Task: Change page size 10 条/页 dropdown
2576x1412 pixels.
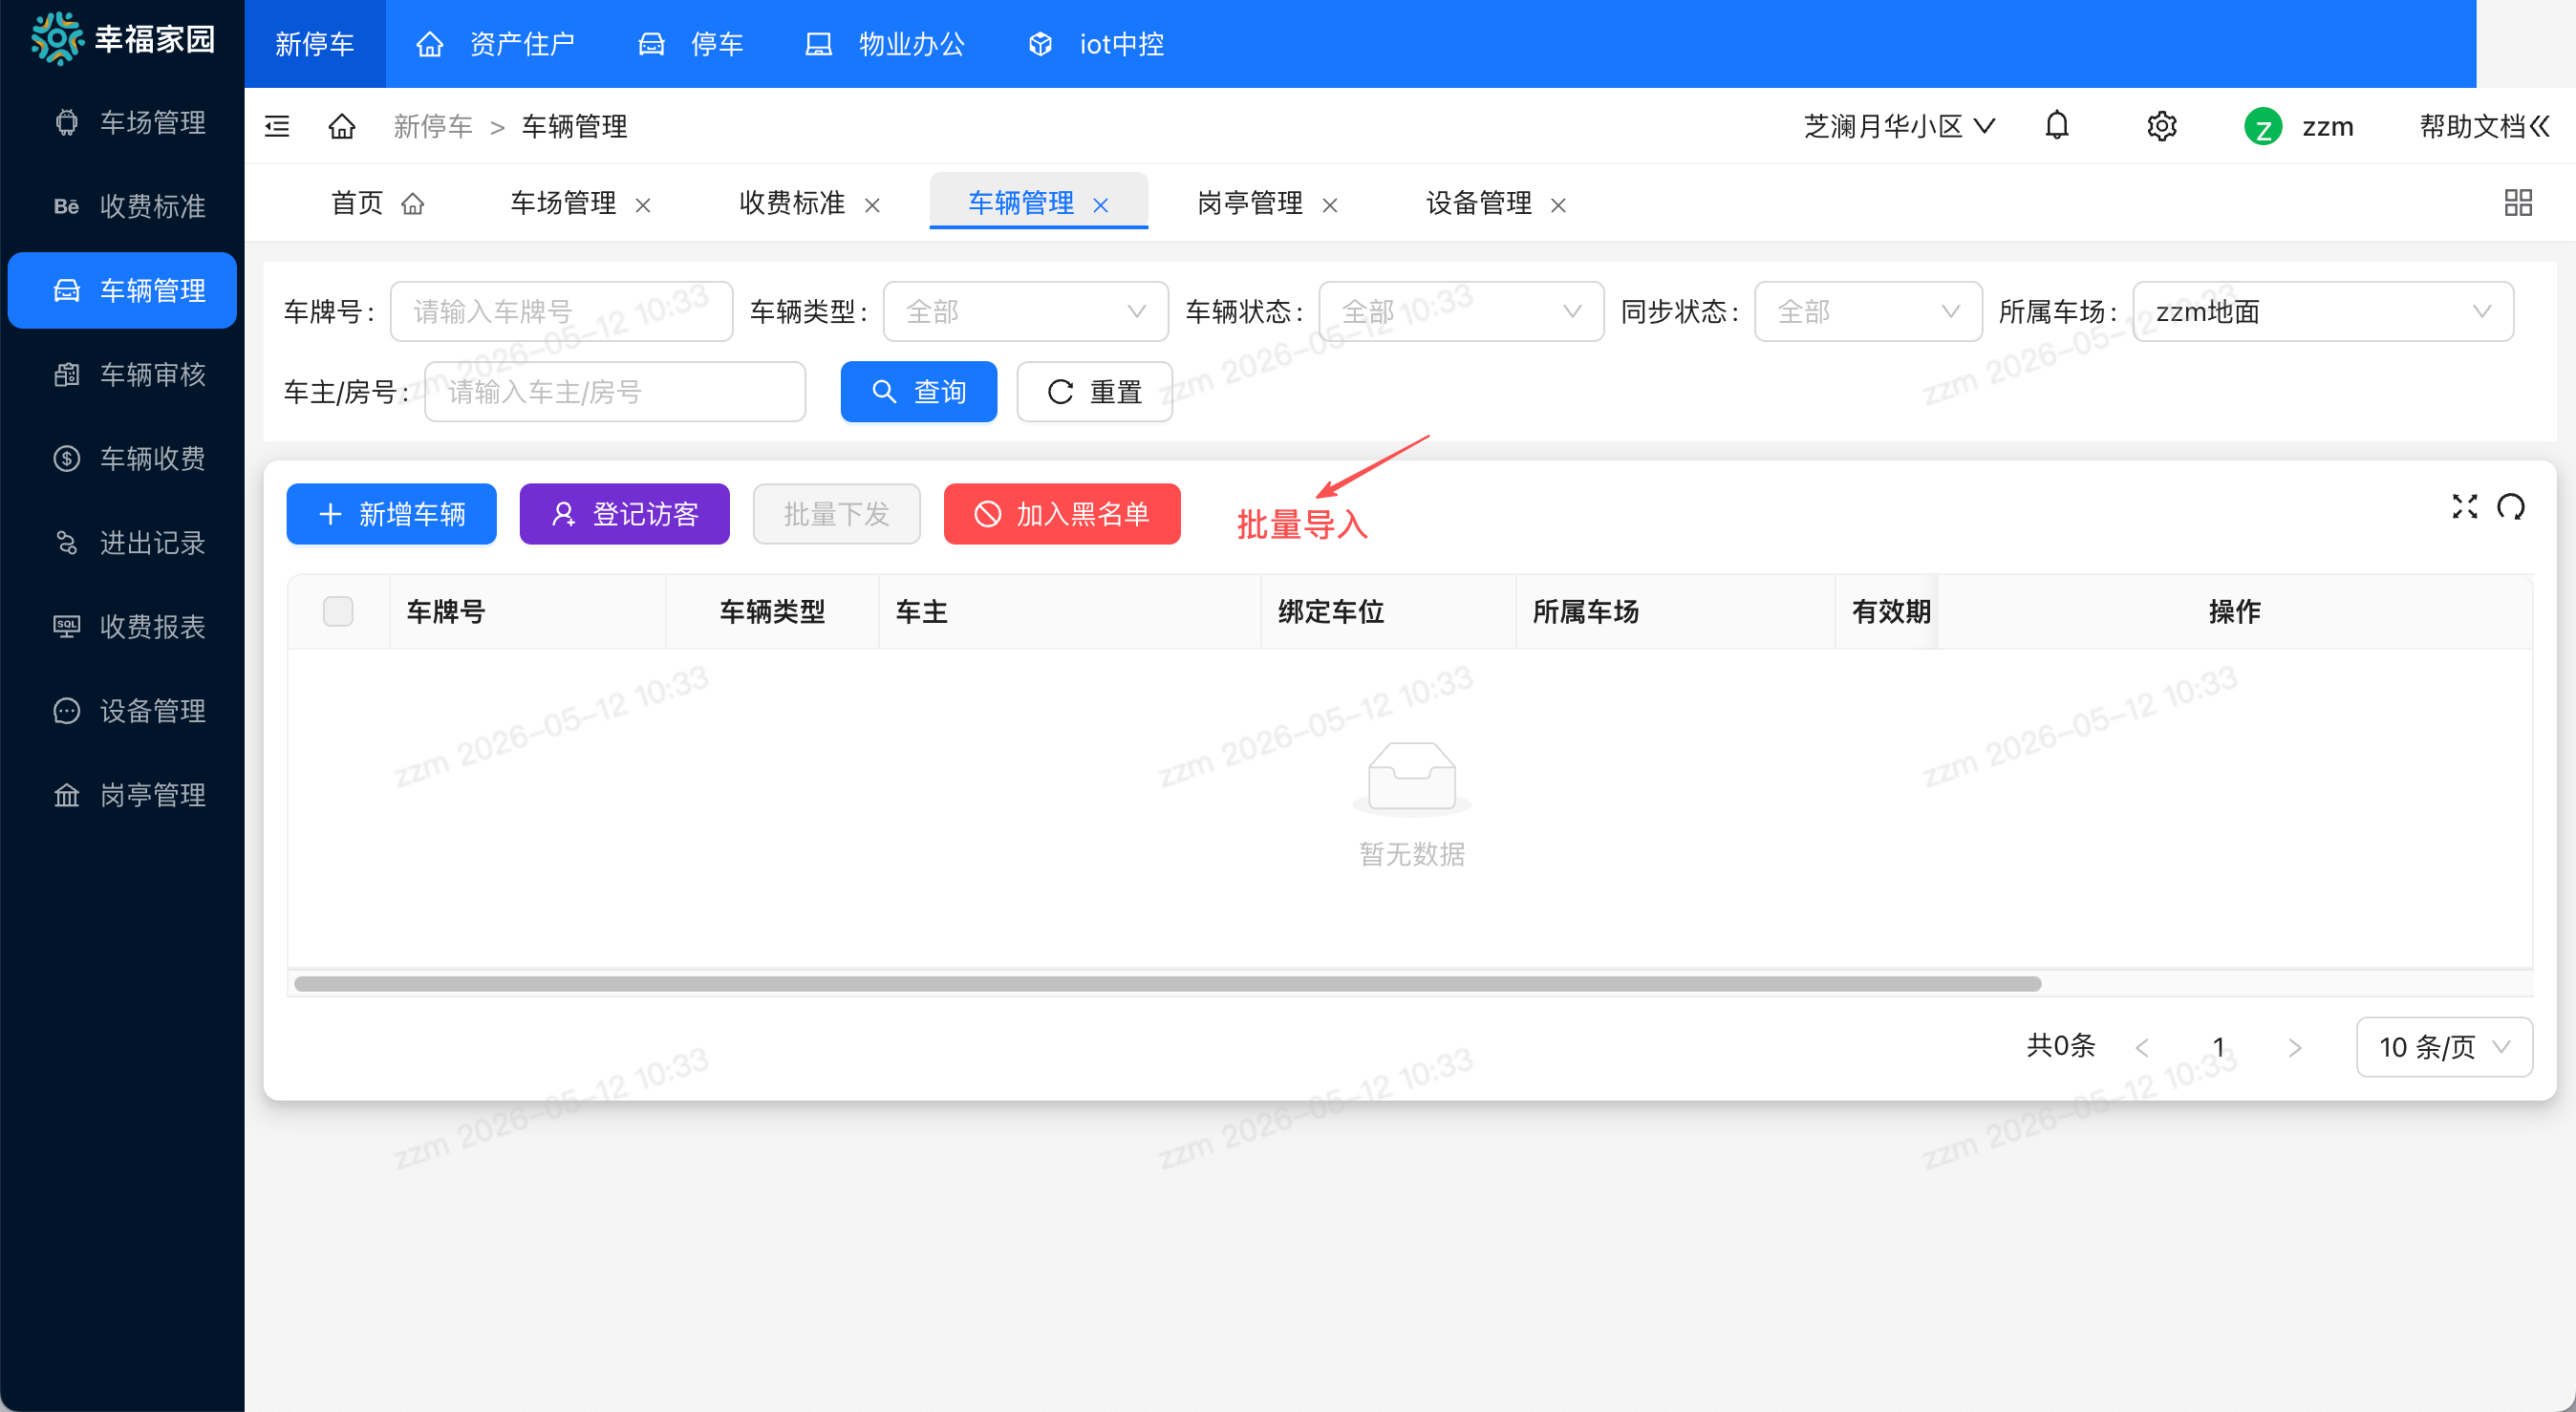Action: pyautogui.click(x=2444, y=1047)
